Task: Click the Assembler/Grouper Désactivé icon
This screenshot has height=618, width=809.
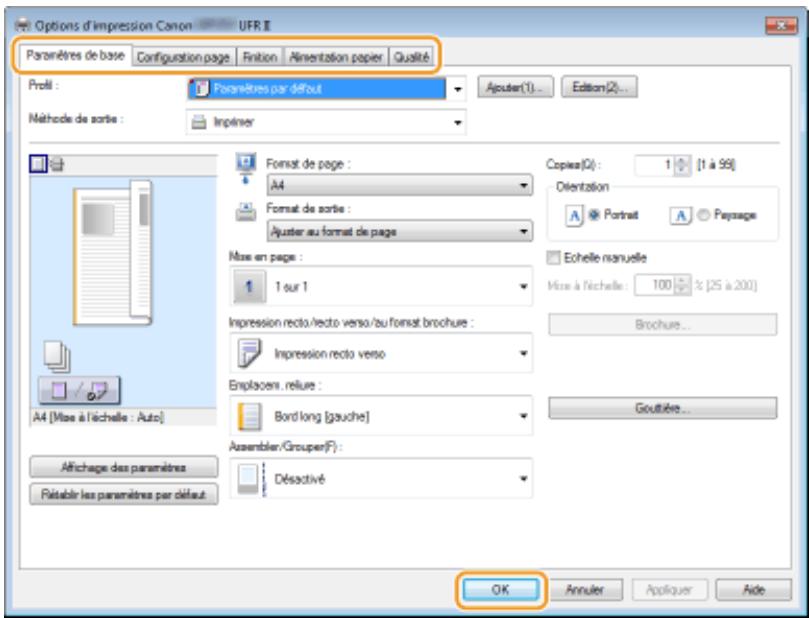Action: coord(252,479)
